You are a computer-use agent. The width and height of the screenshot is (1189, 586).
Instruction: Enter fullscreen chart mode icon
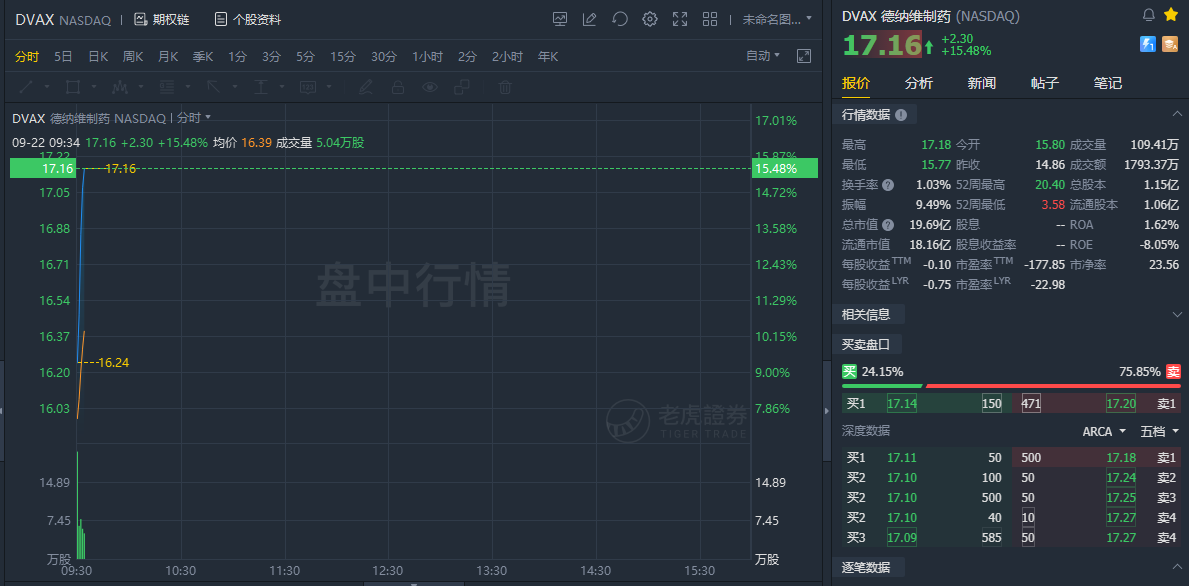pos(680,19)
